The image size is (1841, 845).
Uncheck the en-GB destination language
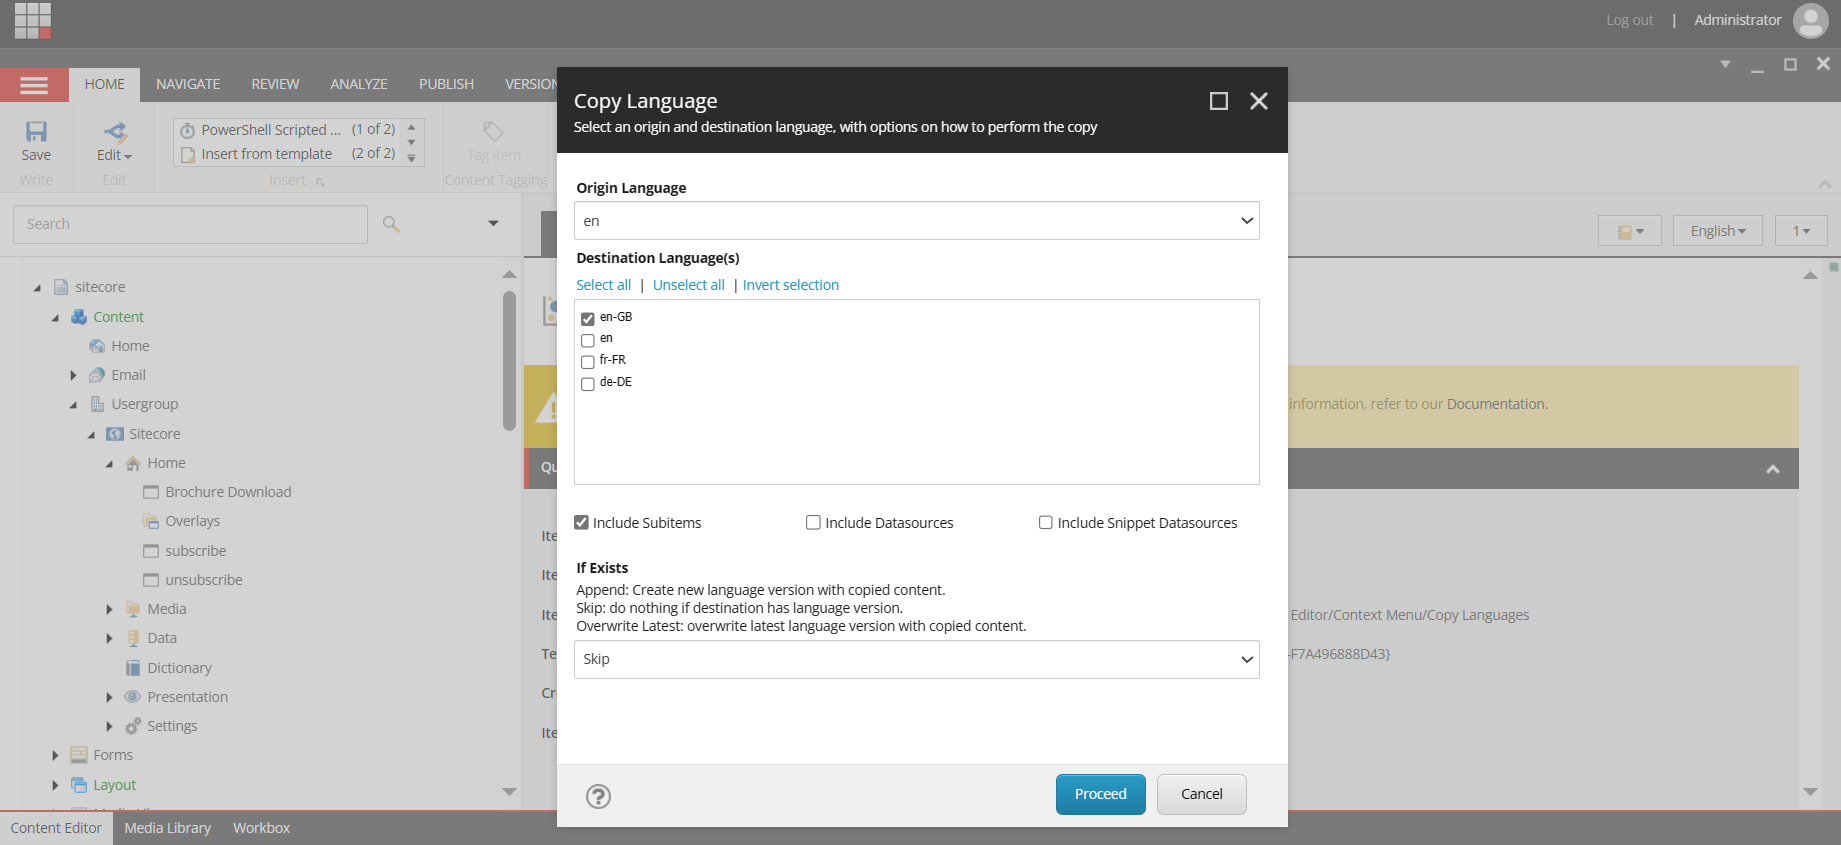(x=588, y=319)
